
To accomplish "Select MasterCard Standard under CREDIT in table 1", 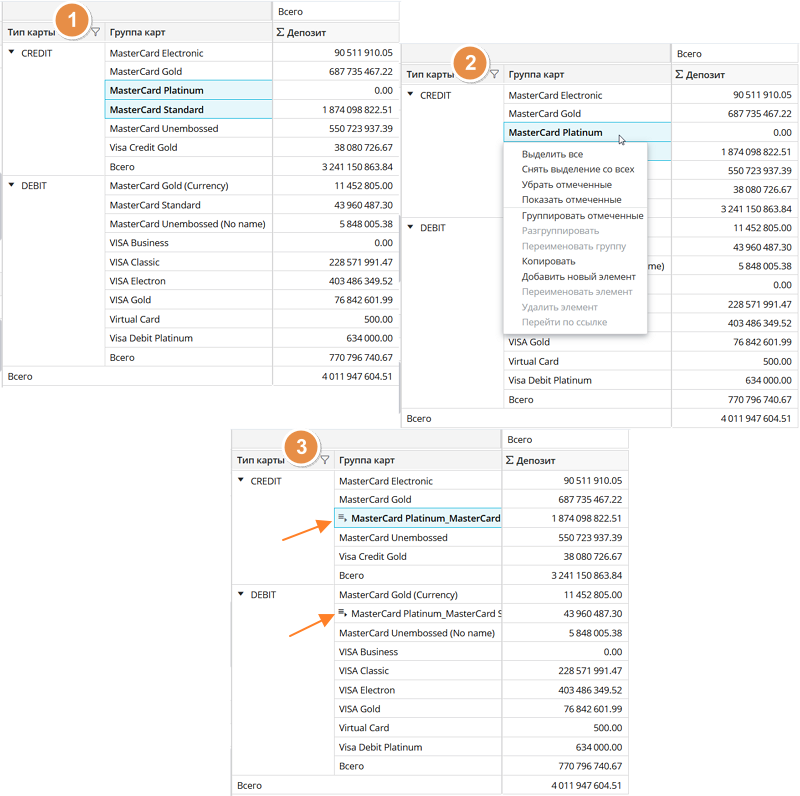I will 157,110.
